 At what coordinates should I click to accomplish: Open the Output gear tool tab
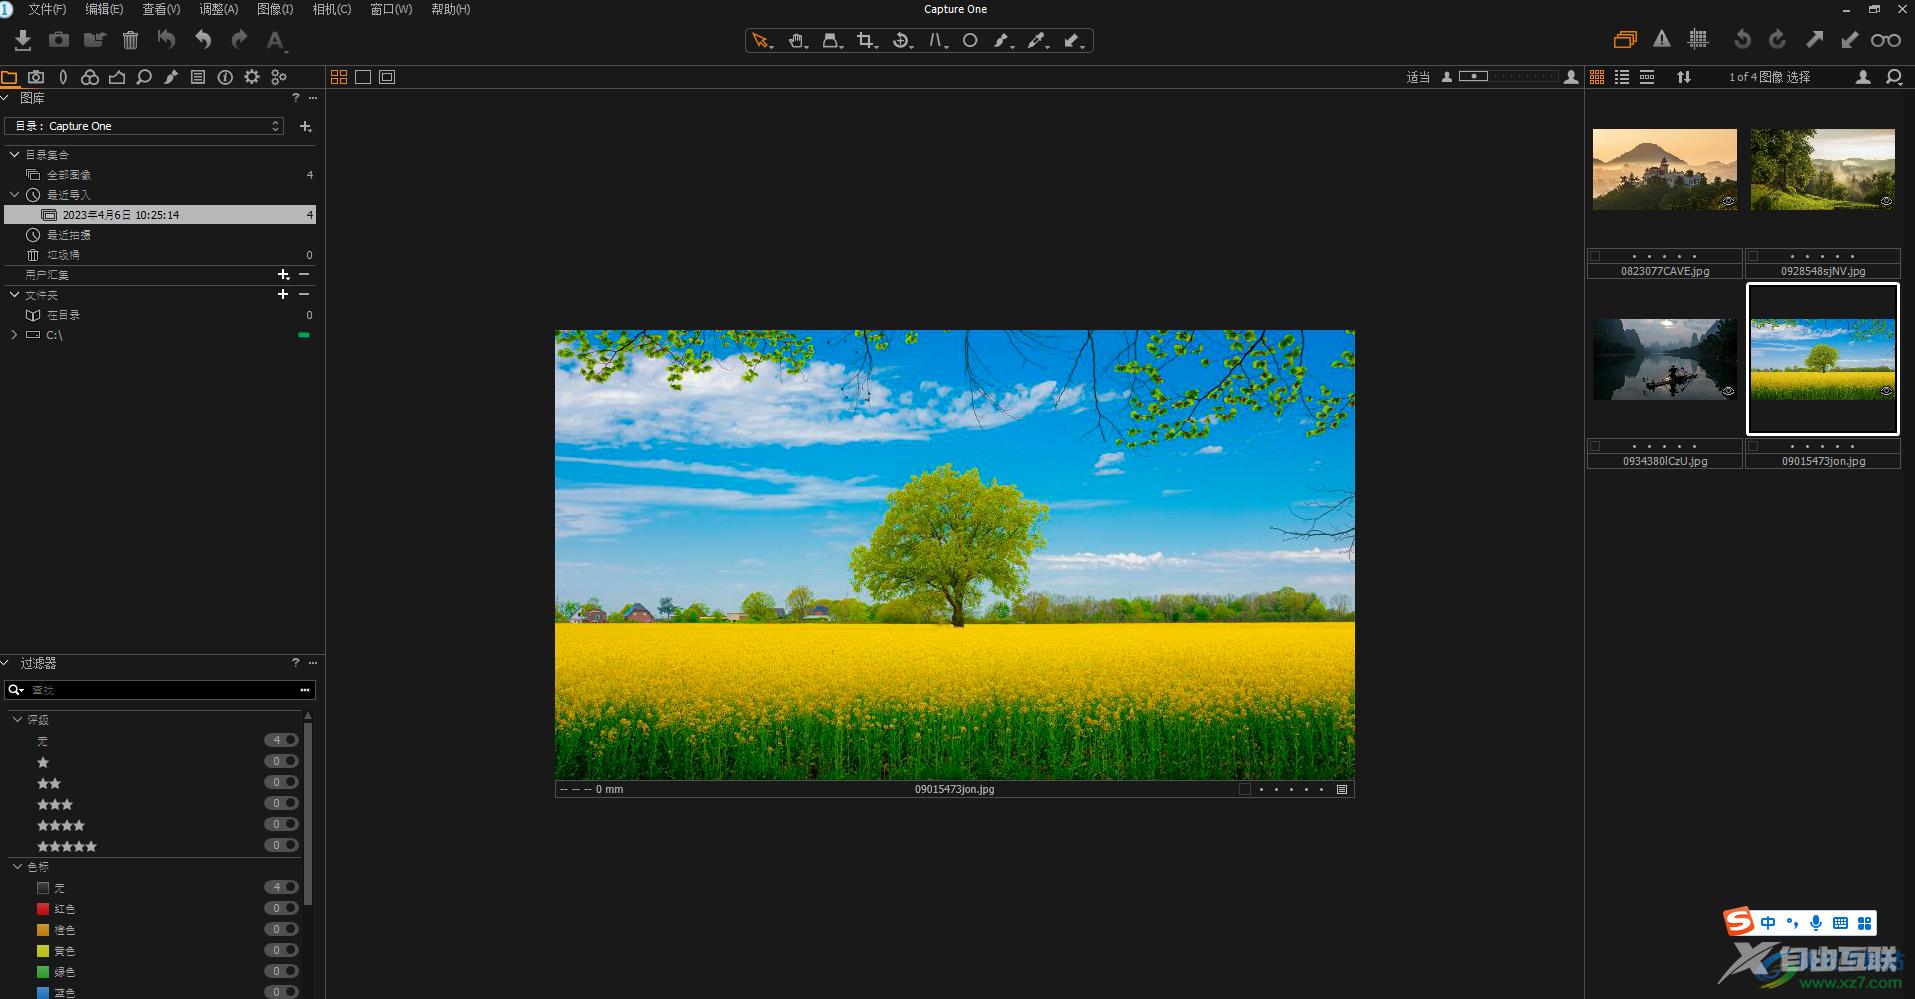click(252, 77)
